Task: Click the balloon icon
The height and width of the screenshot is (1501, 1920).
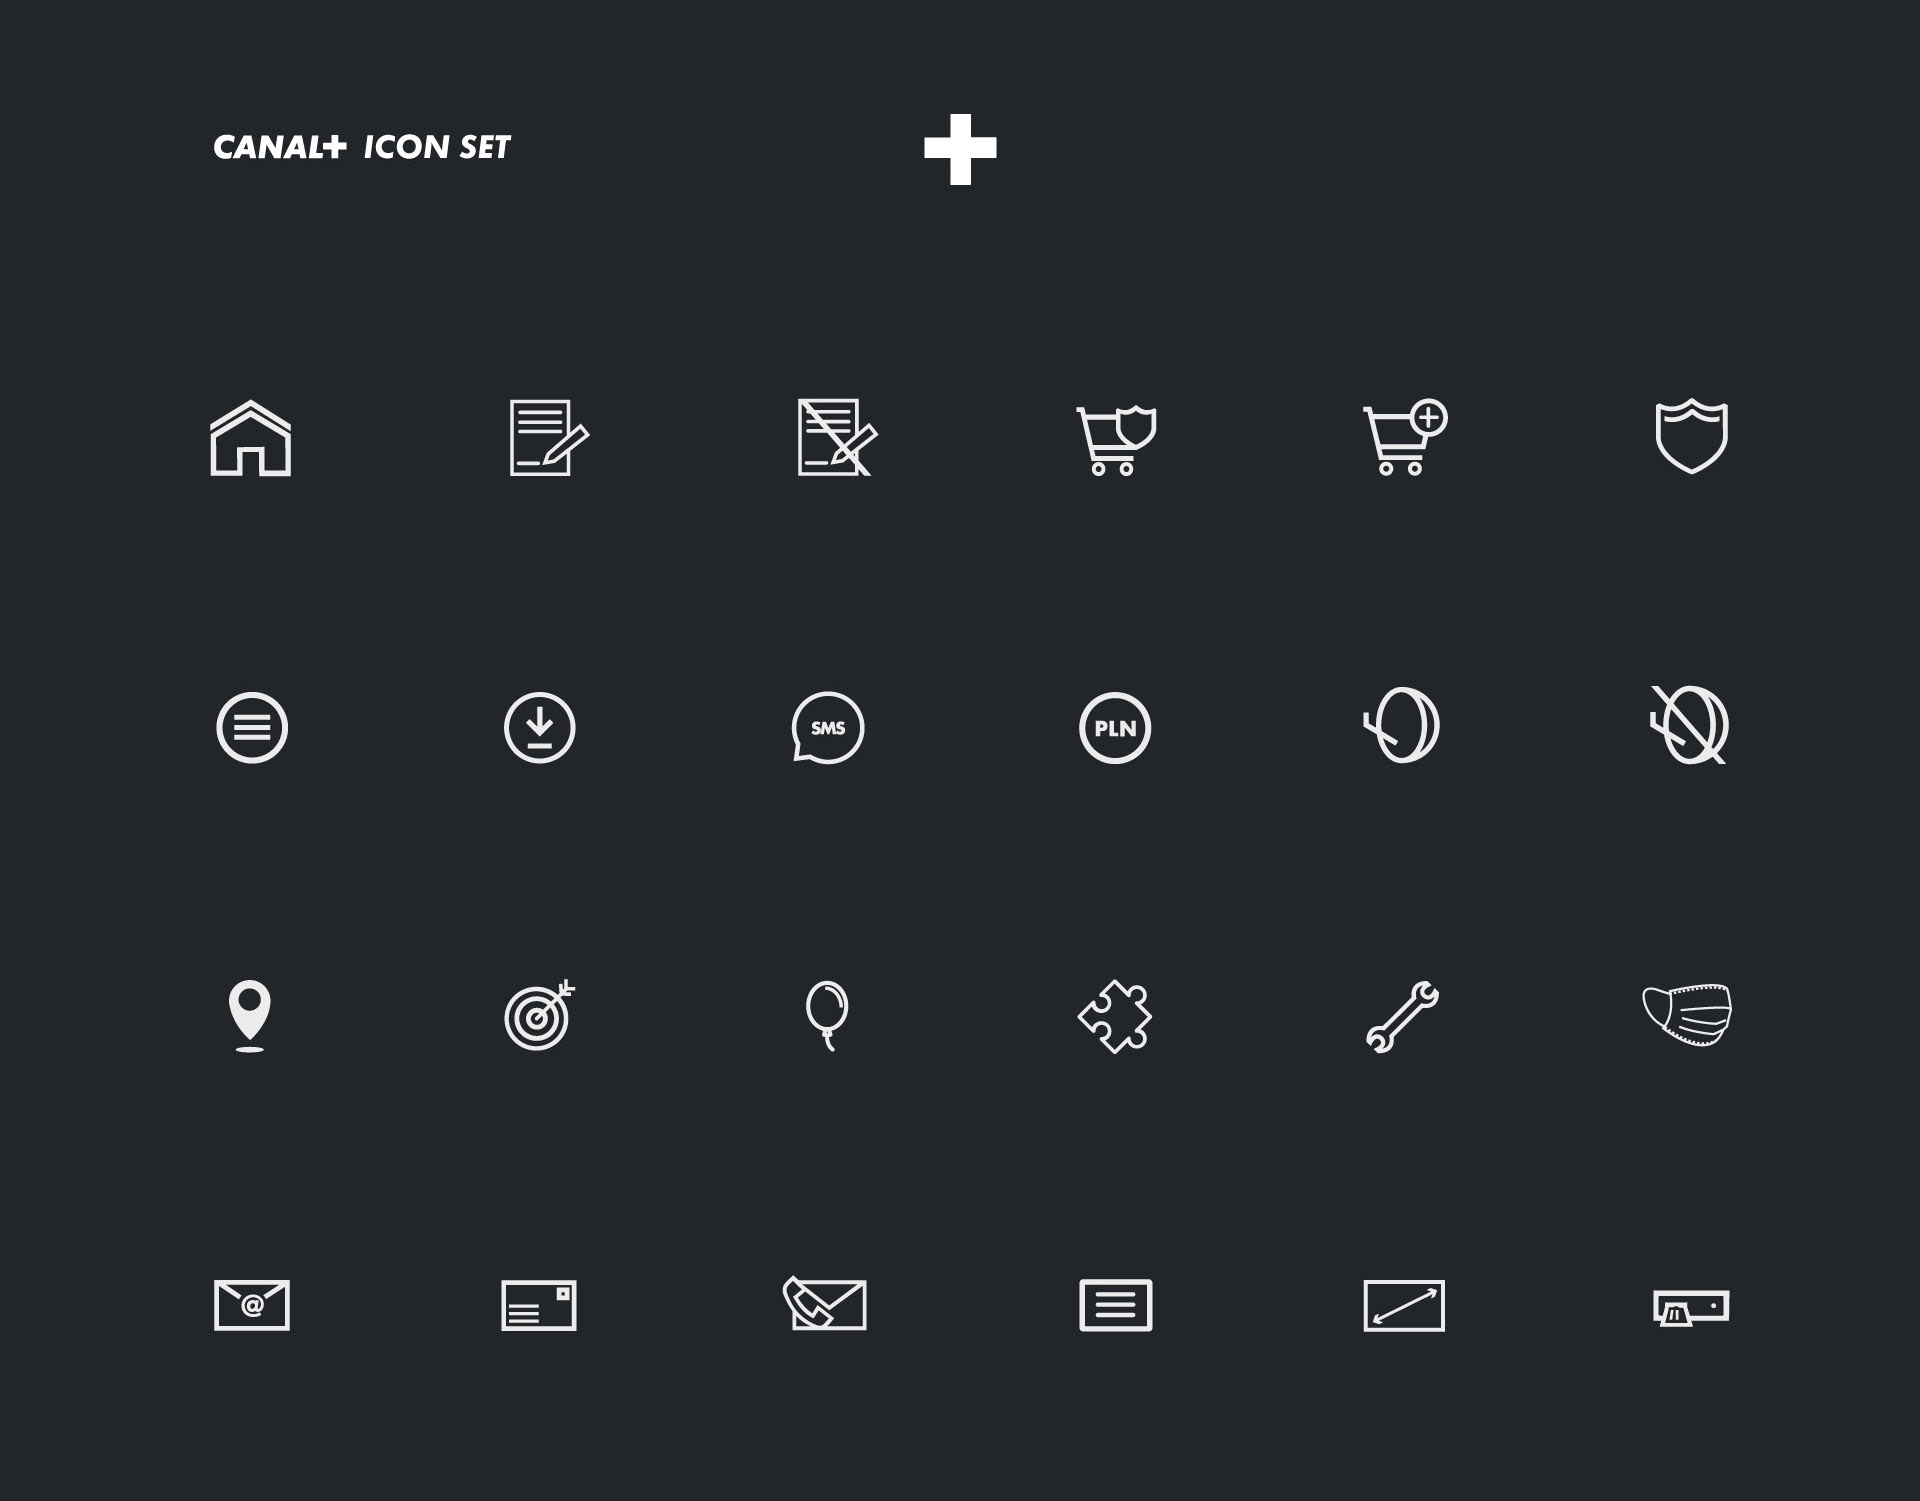Action: click(827, 1016)
